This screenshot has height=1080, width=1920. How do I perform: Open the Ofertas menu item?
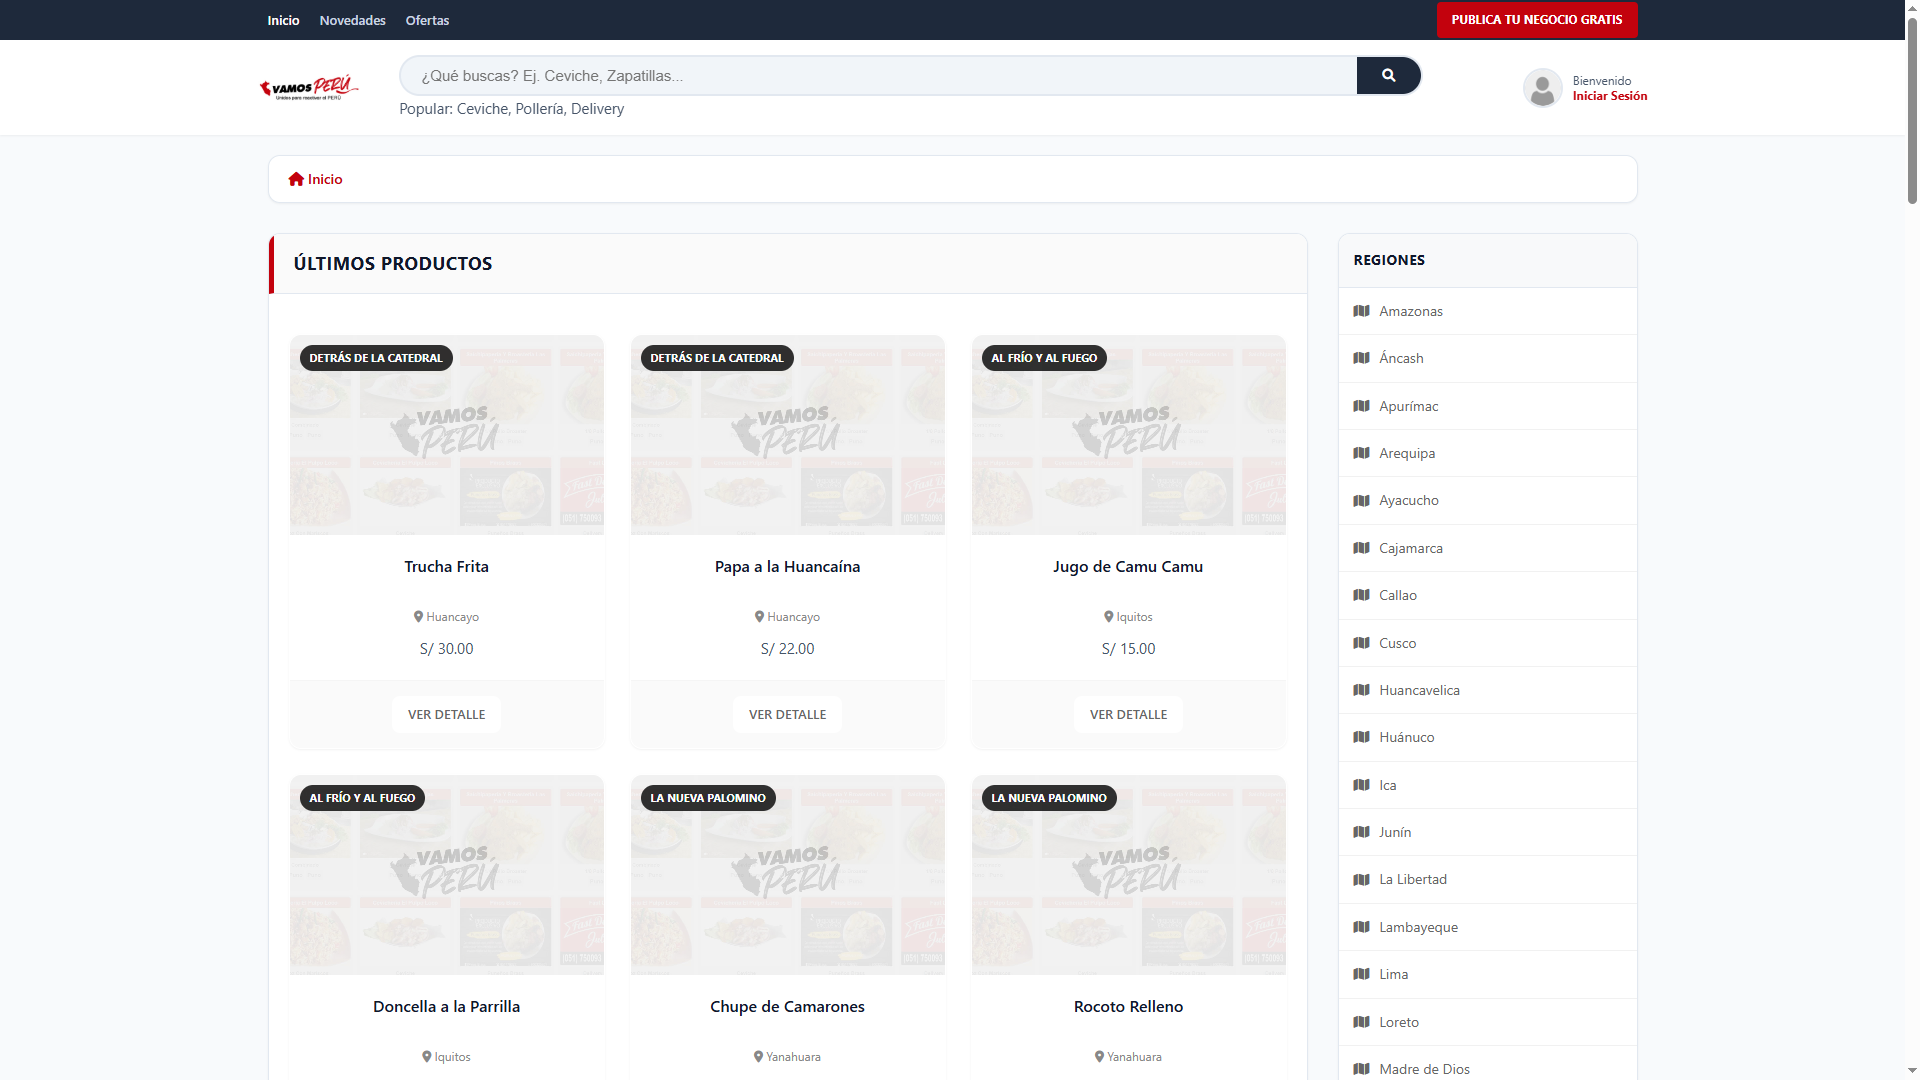click(427, 20)
